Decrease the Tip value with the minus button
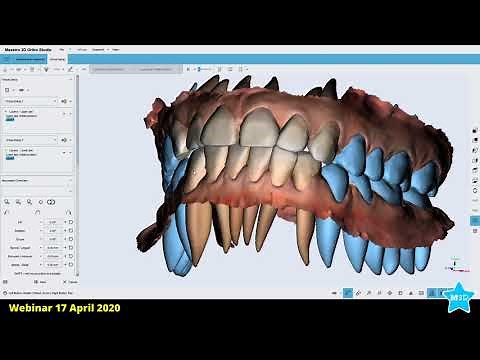Viewport: 480px width, 360px height. tap(41, 222)
